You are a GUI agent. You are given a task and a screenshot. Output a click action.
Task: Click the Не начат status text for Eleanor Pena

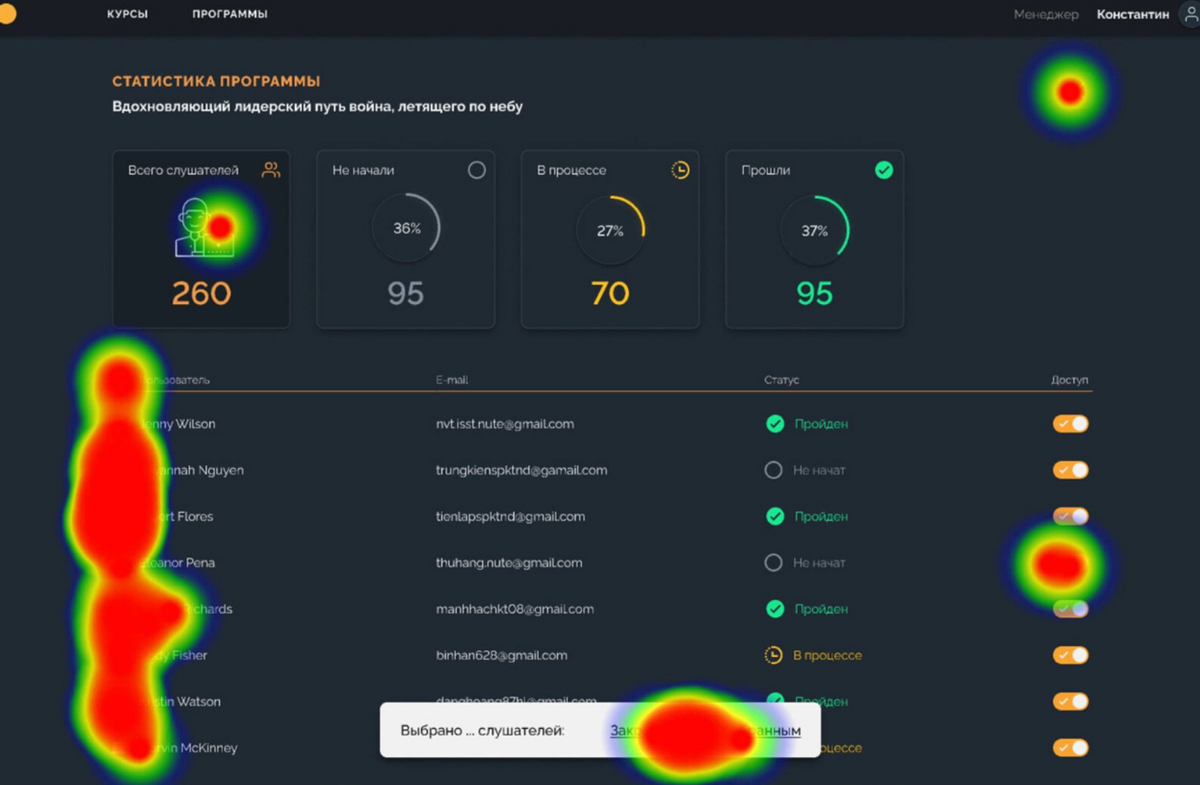tap(819, 563)
